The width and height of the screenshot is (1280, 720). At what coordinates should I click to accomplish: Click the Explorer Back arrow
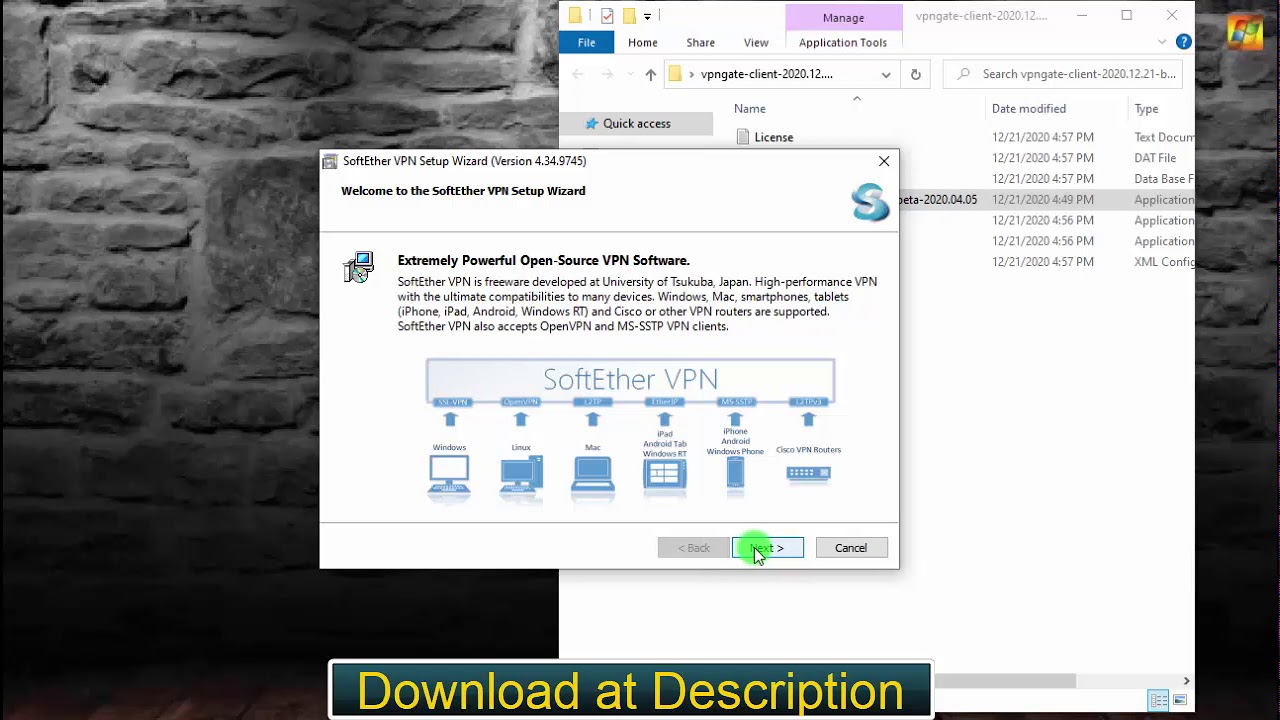pos(578,74)
